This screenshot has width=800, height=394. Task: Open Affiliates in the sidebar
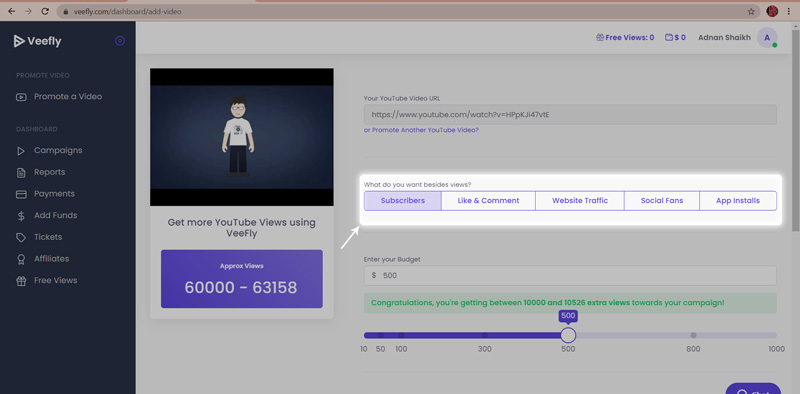(x=52, y=259)
